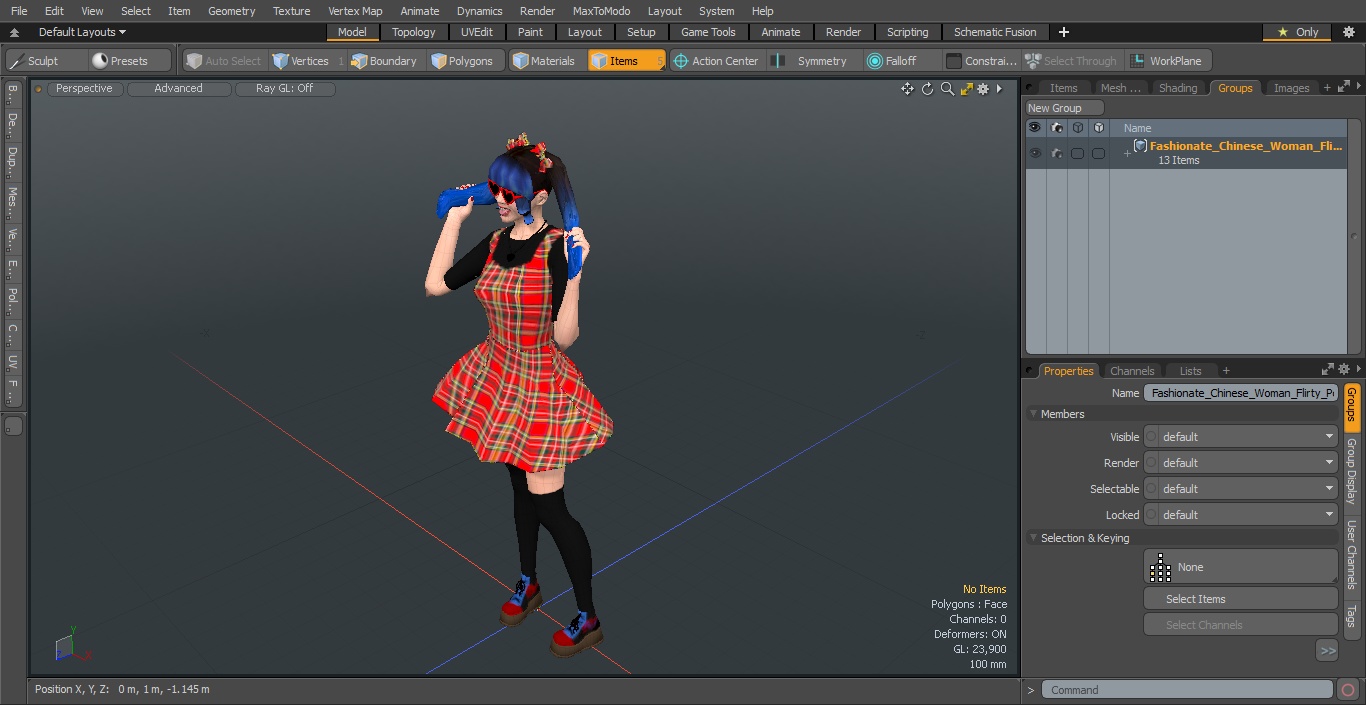Activate Items selection mode
This screenshot has height=705, width=1366.
626,61
